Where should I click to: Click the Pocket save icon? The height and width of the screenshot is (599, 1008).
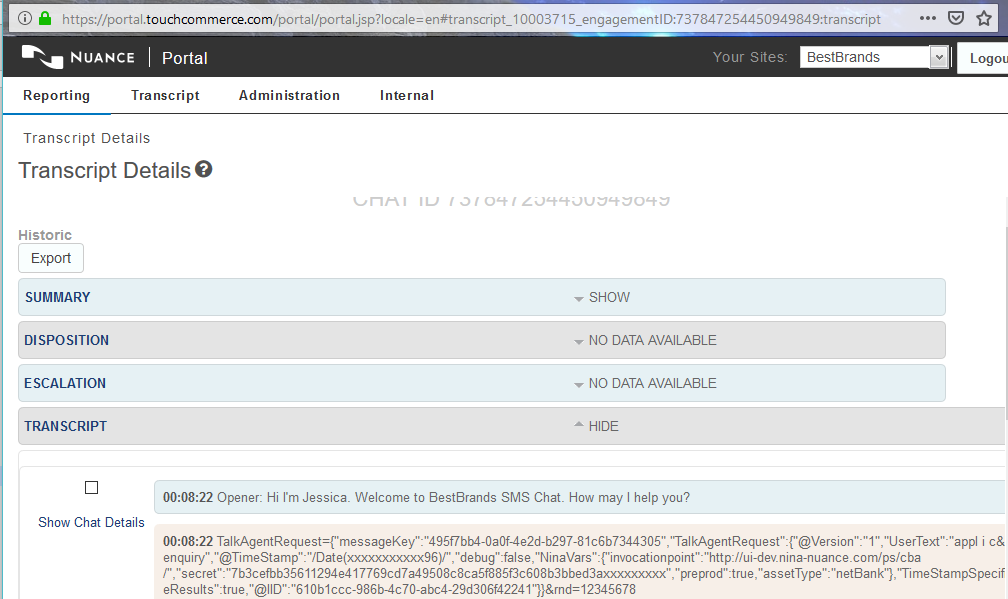click(x=956, y=18)
